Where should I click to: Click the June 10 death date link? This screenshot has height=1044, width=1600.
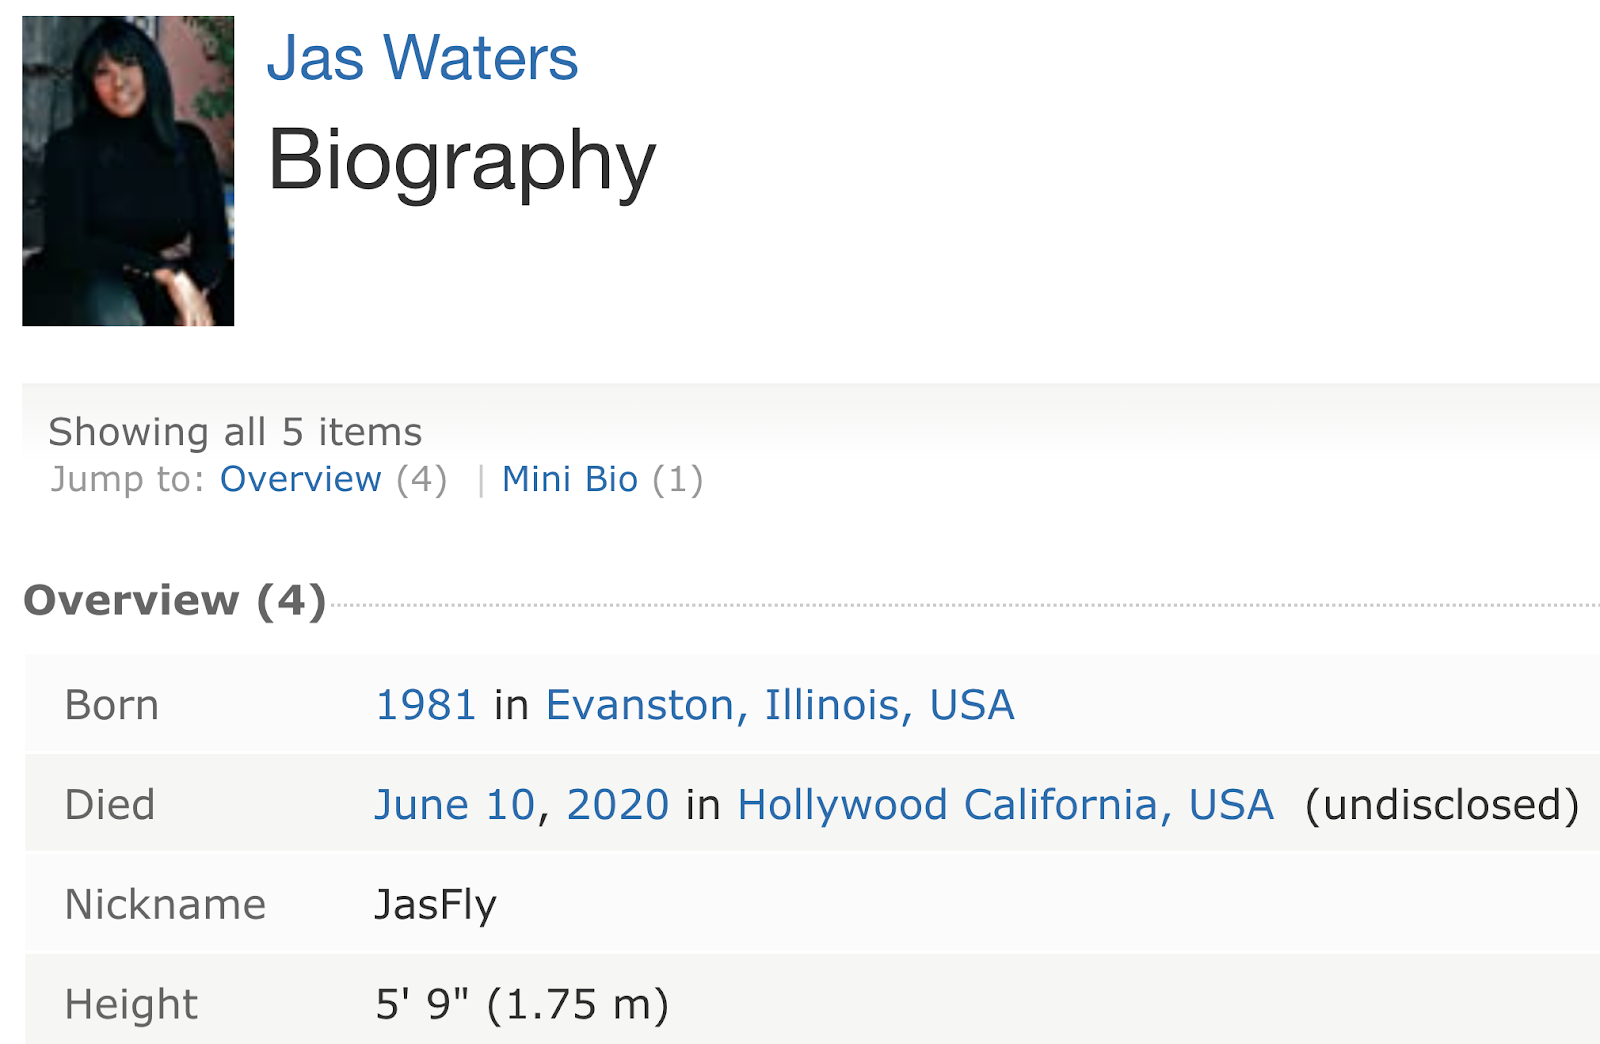(x=455, y=805)
